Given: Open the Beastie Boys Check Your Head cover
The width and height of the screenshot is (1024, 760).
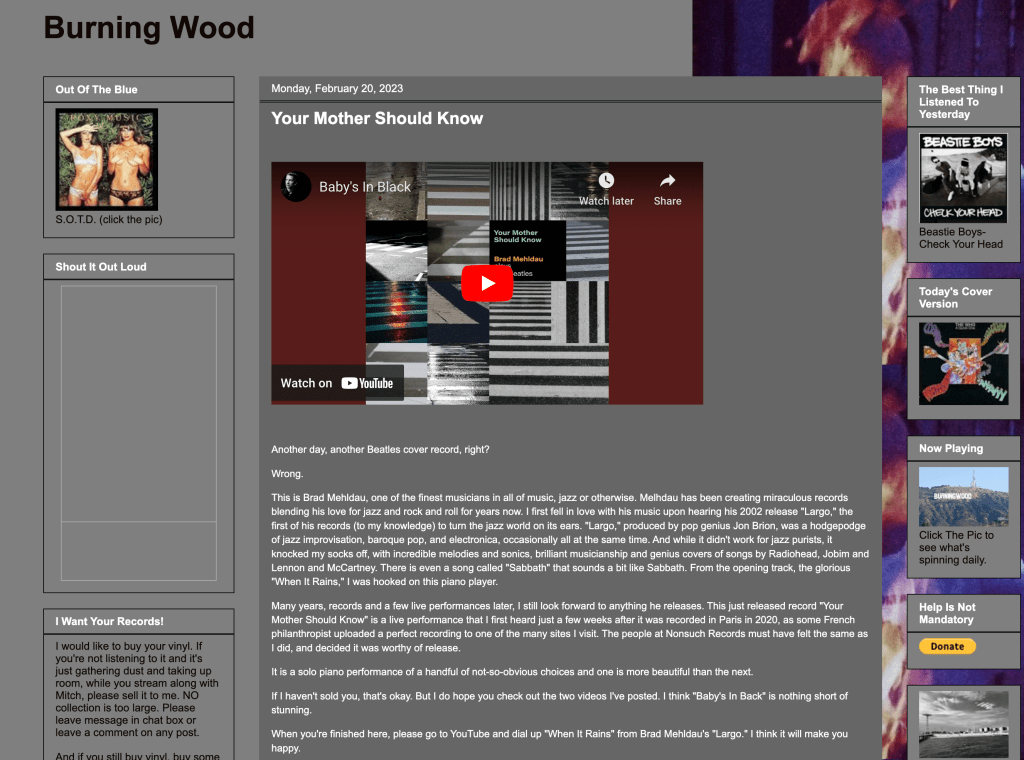Looking at the screenshot, I should pos(963,178).
